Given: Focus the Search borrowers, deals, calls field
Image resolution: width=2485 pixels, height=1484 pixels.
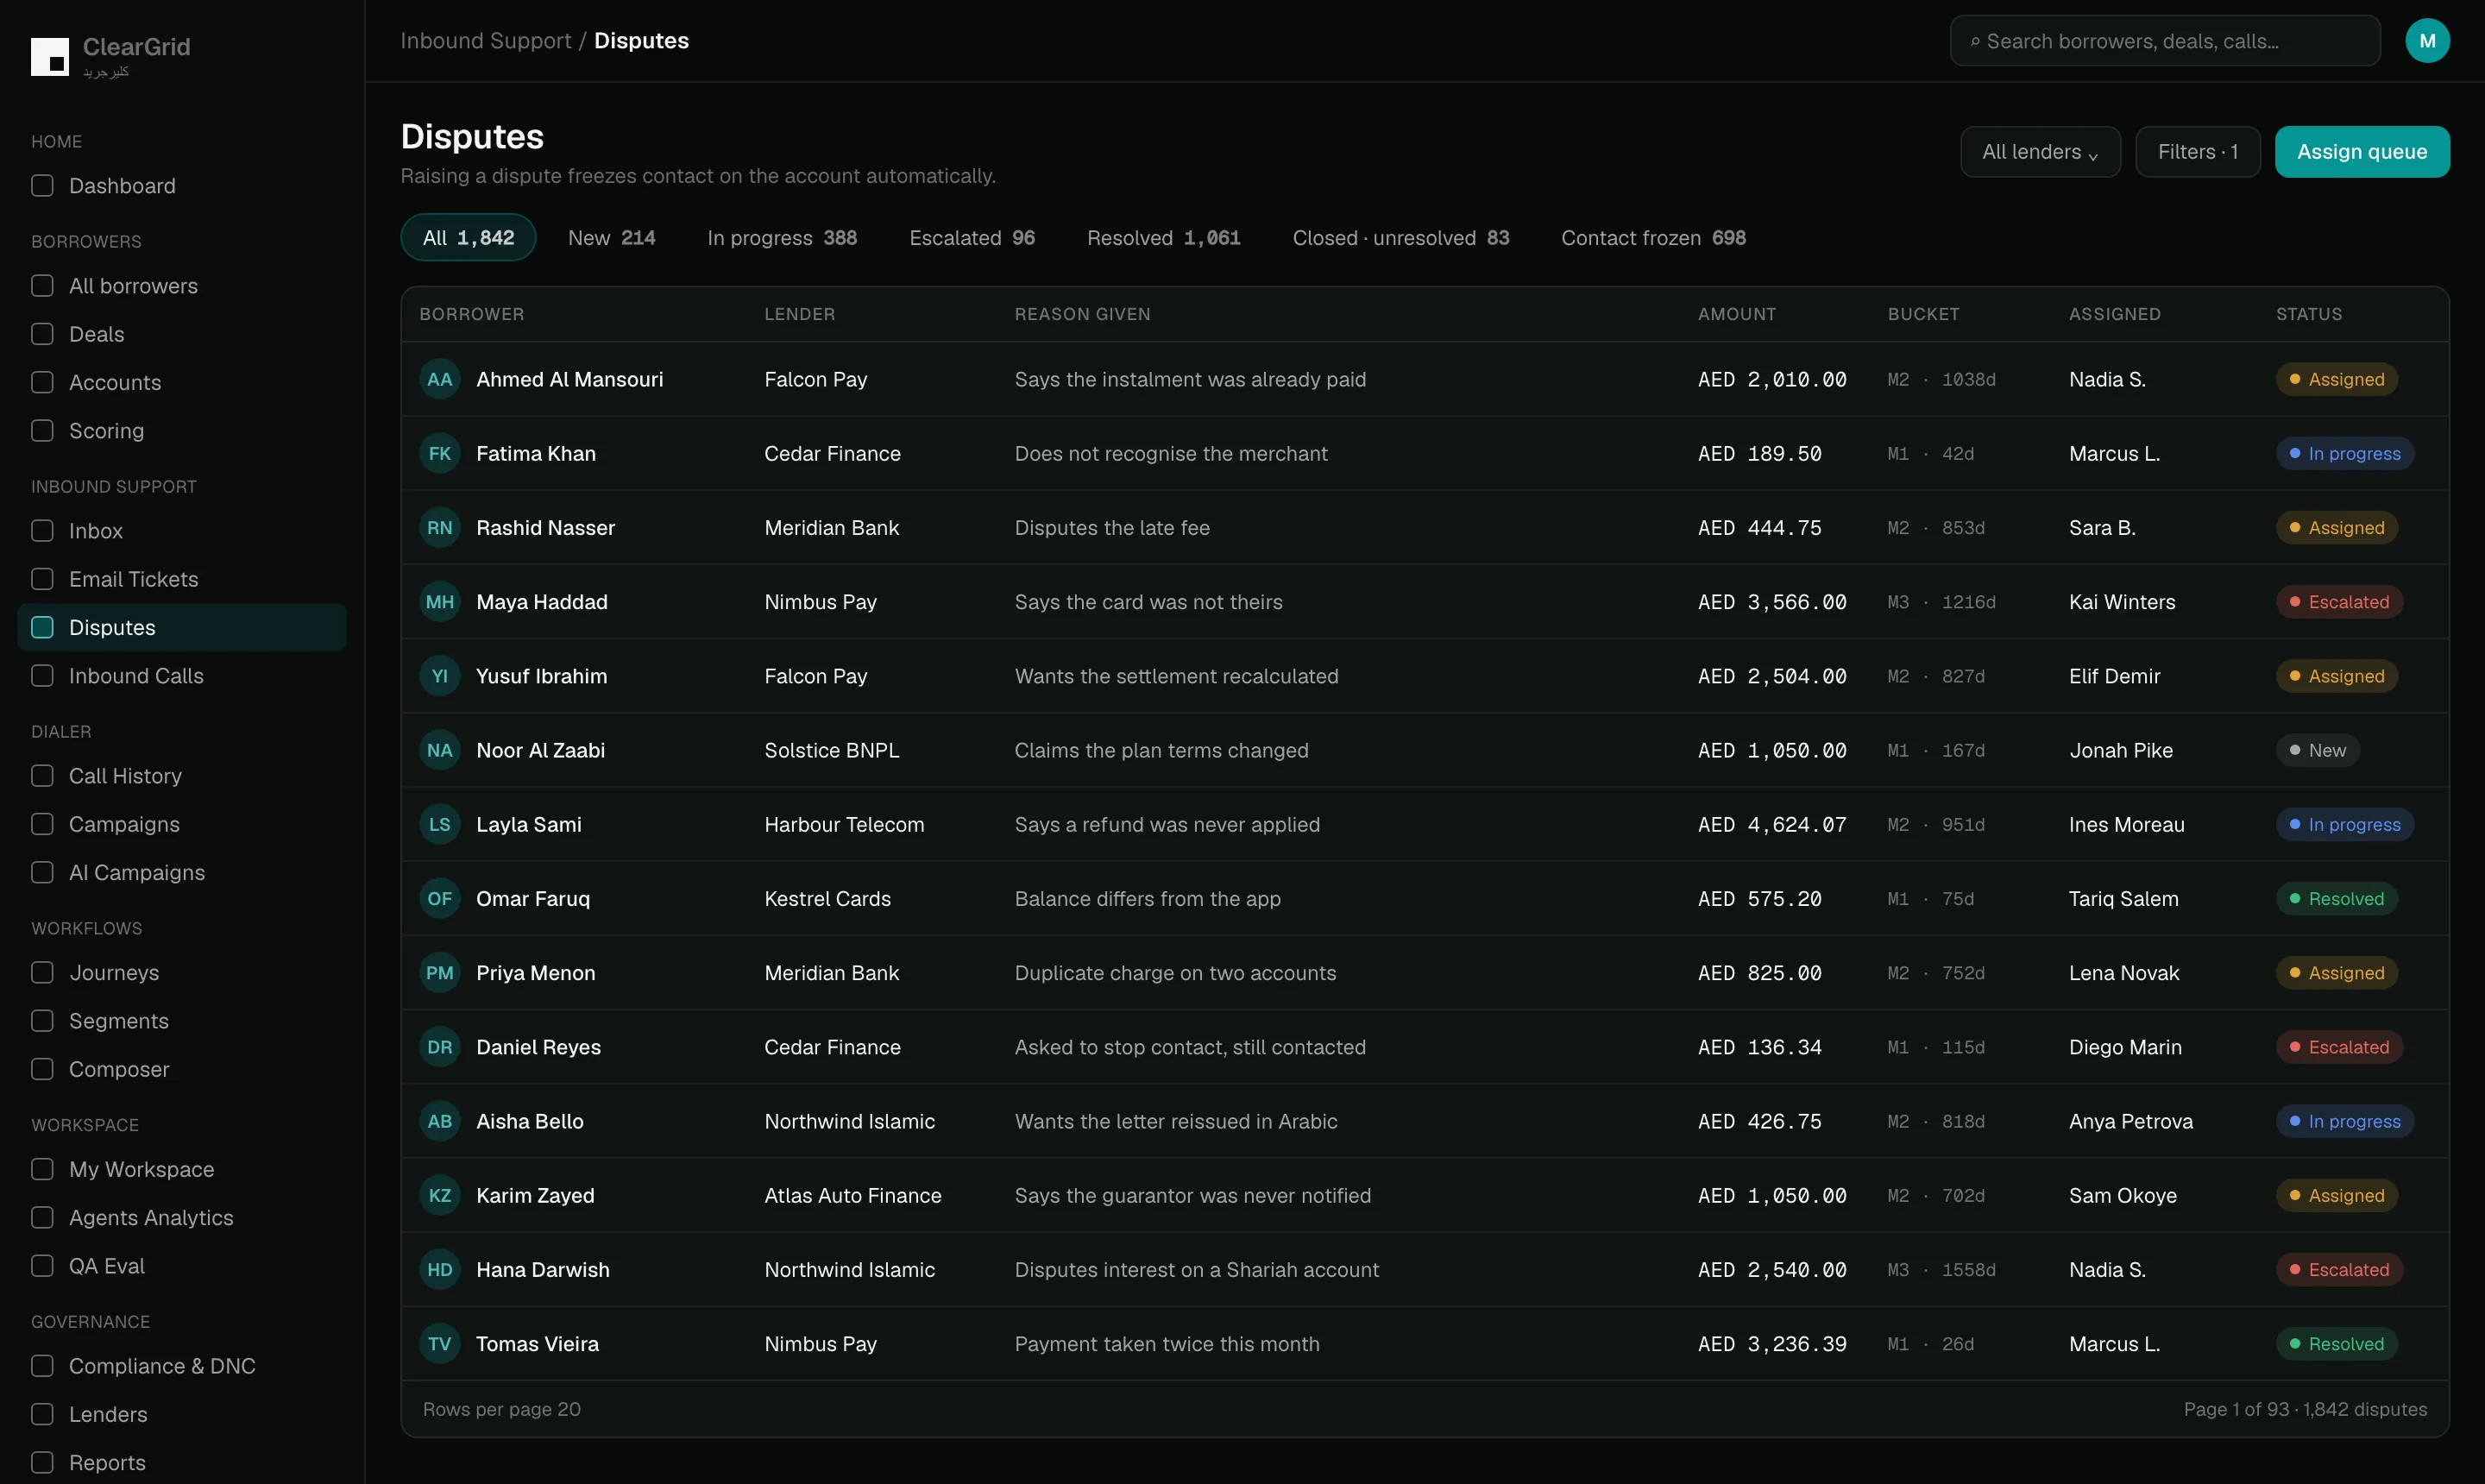Looking at the screenshot, I should [x=2165, y=41].
